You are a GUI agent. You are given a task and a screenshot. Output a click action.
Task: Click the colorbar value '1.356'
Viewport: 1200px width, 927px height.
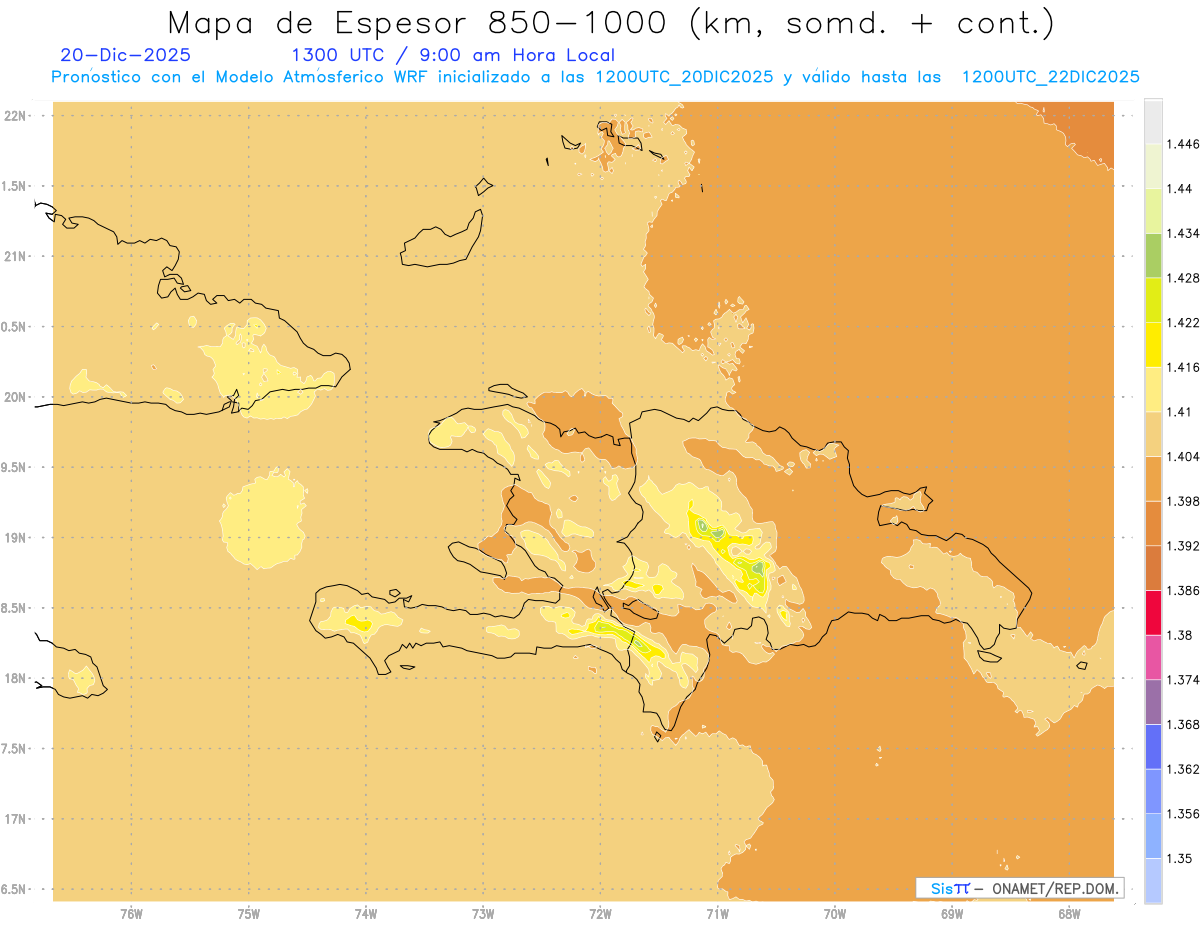click(x=1185, y=814)
